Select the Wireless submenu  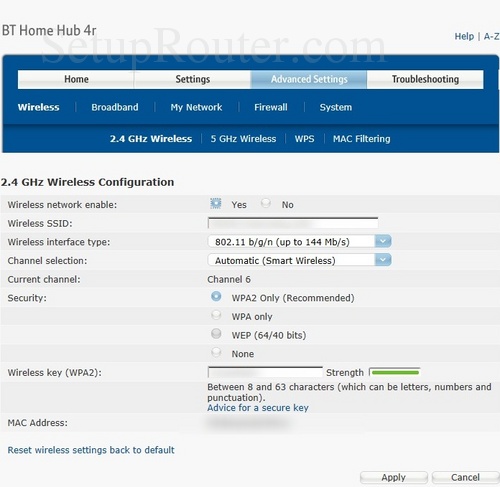pos(38,107)
